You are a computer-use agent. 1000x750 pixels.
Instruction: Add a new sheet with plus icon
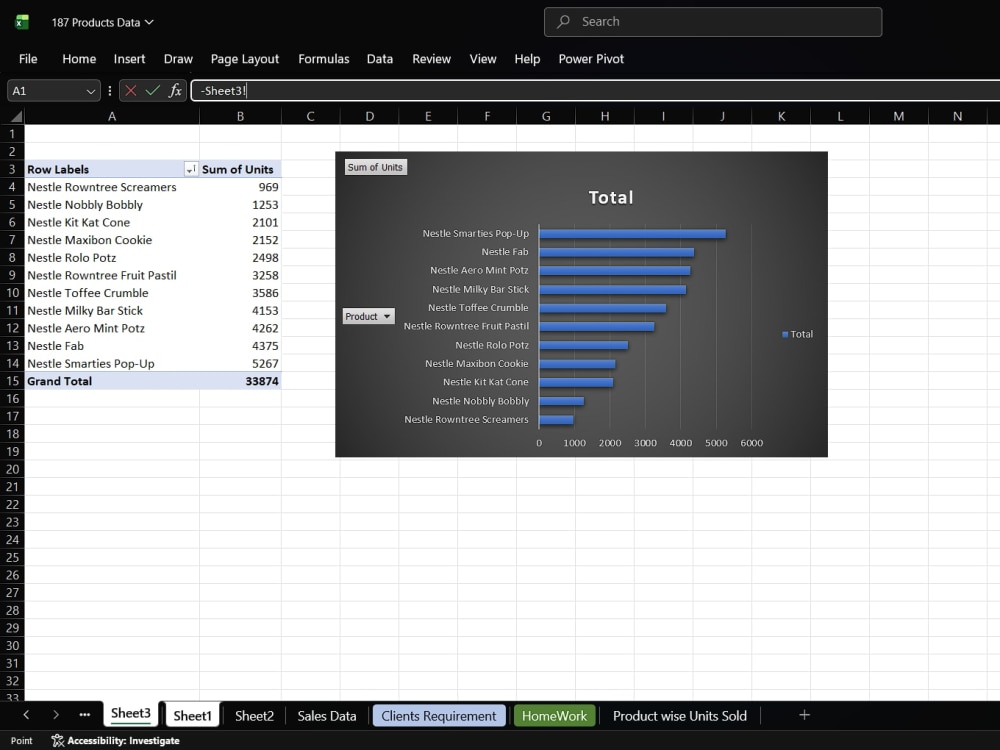tap(804, 715)
